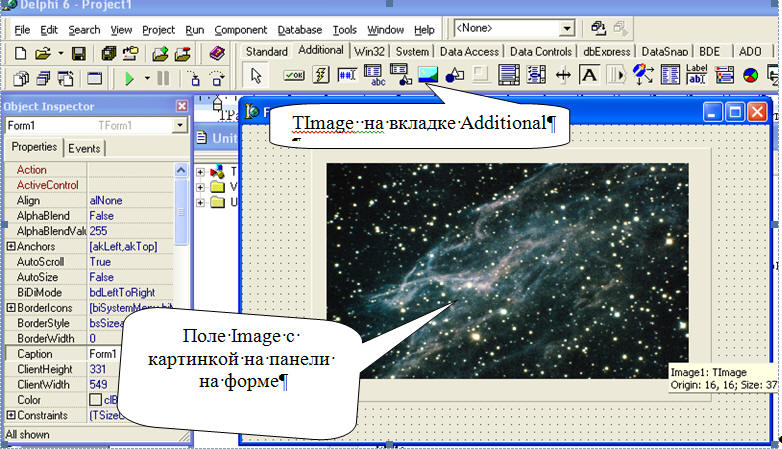Select the ApplicationEvents component icon

(x=643, y=74)
